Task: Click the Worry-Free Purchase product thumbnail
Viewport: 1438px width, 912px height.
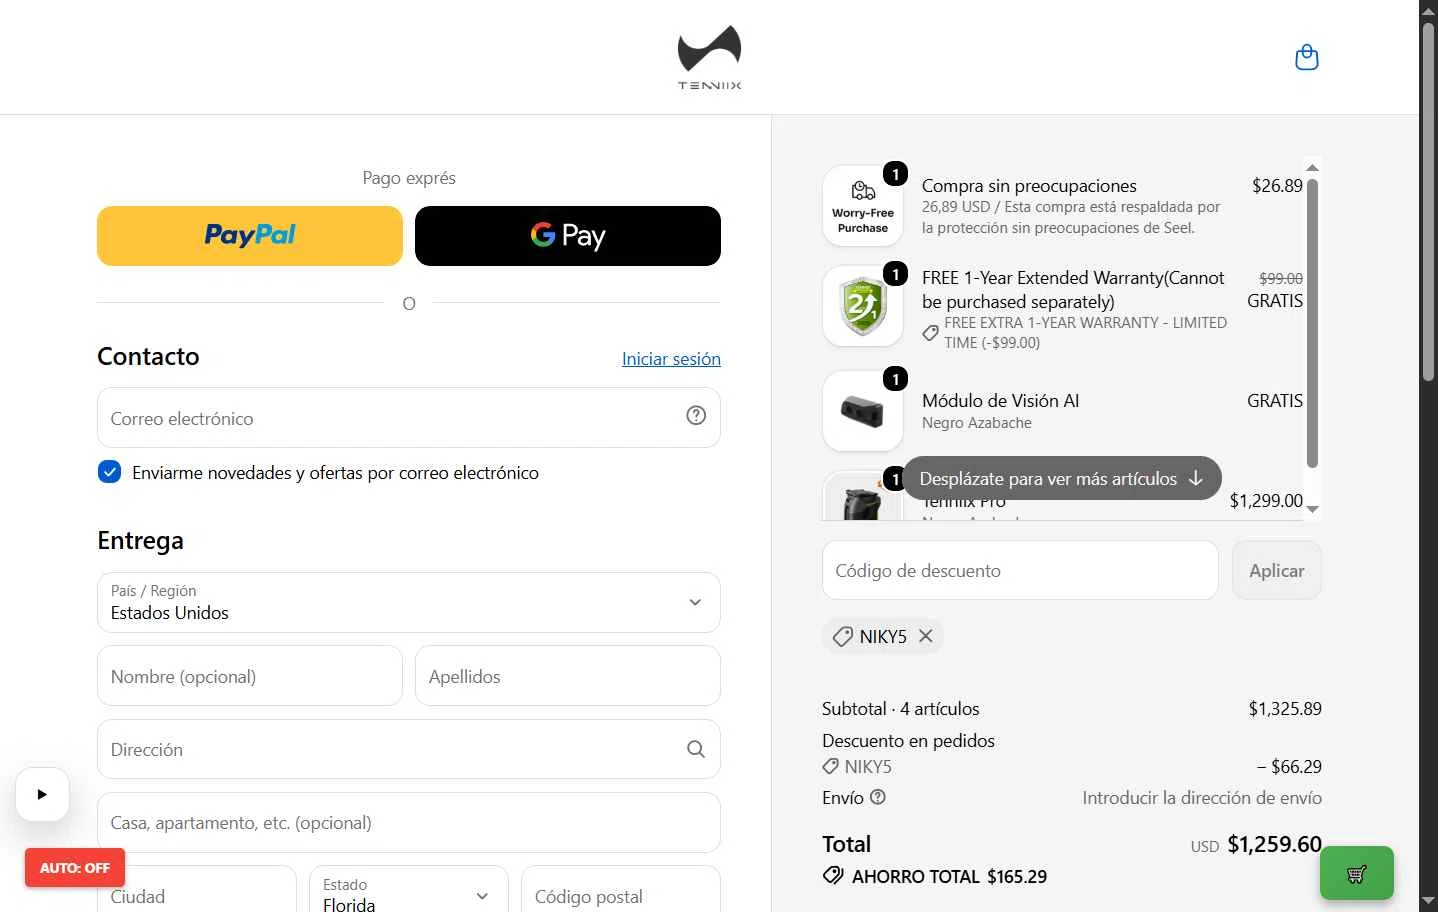Action: click(x=863, y=206)
